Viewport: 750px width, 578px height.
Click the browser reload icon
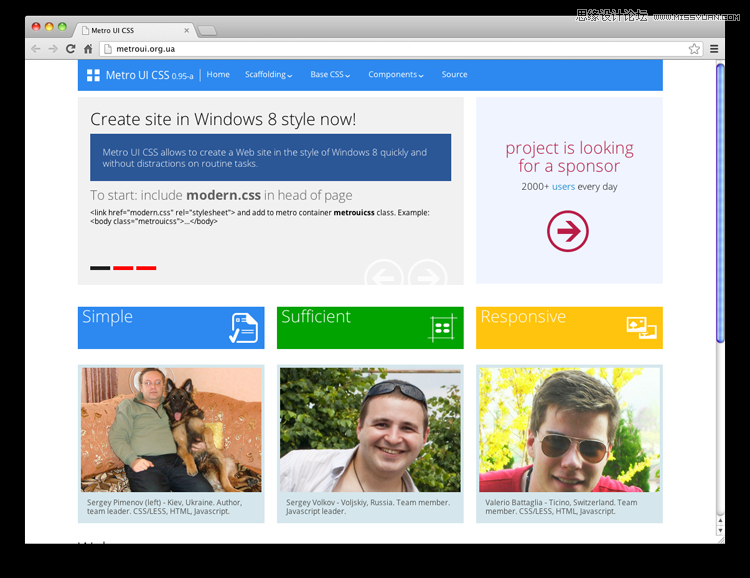(x=70, y=49)
